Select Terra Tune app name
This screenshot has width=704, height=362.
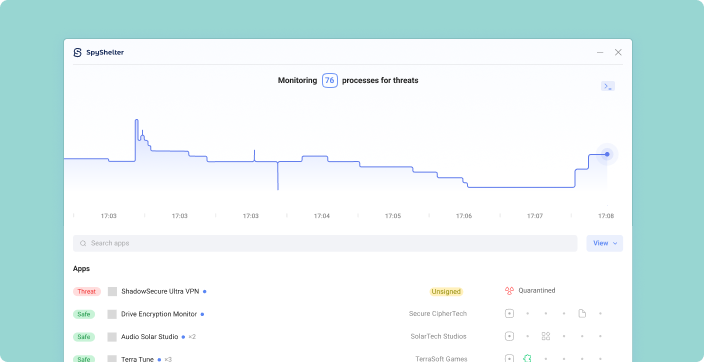click(137, 359)
